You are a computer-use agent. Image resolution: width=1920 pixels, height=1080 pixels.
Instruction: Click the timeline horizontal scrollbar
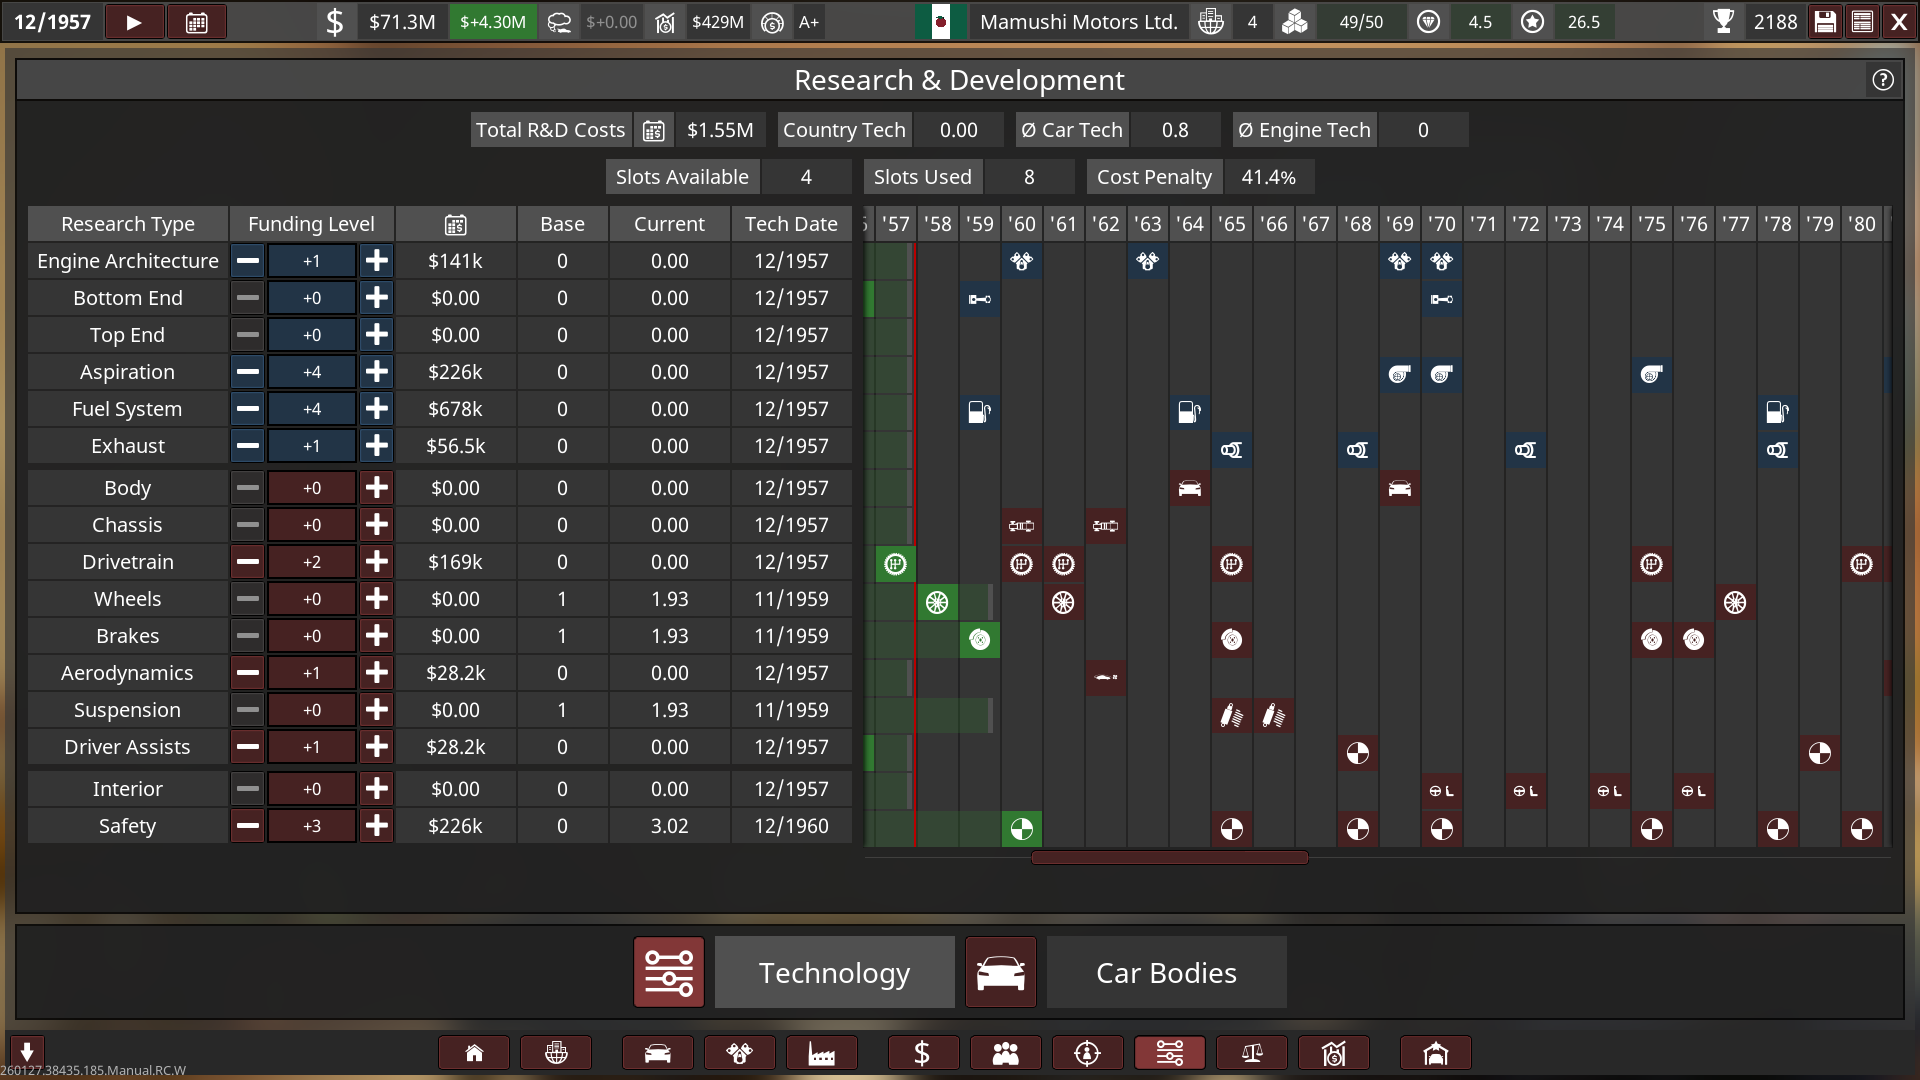1169,858
